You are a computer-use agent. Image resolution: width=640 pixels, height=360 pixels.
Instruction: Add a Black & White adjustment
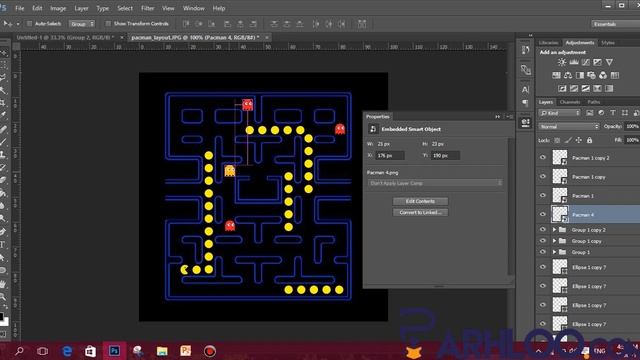coord(580,75)
